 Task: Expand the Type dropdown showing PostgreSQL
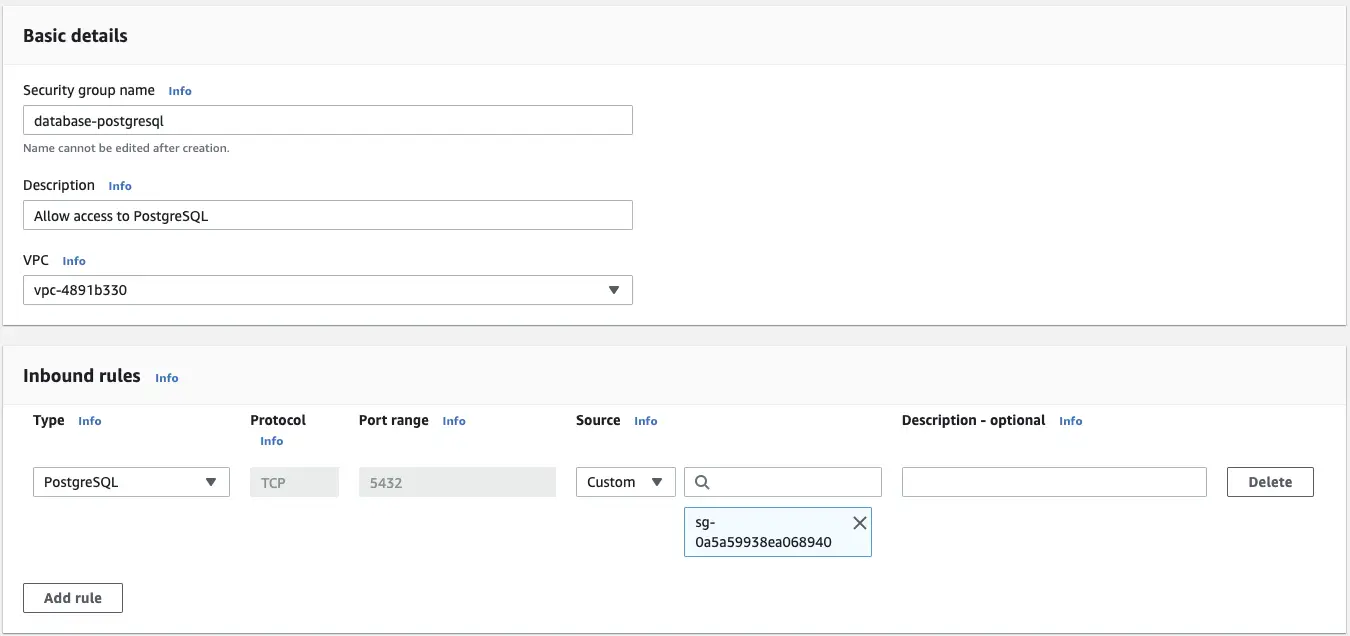(131, 482)
